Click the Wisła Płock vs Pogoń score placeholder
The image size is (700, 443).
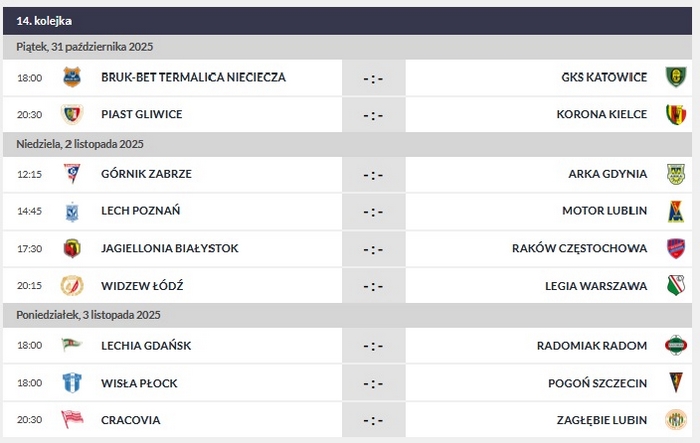[373, 383]
